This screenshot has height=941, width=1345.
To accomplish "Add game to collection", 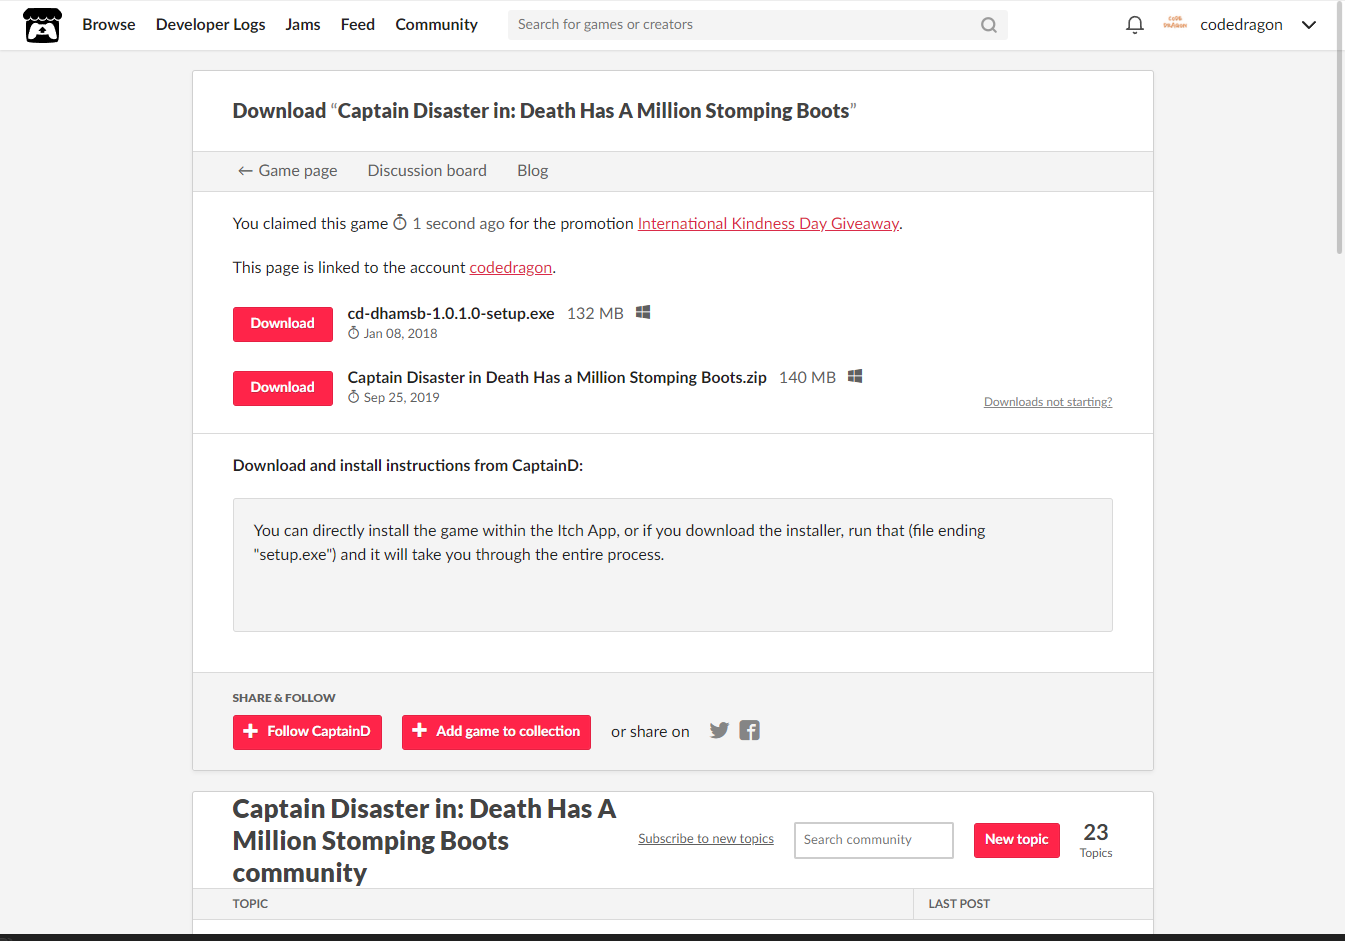I will (x=496, y=732).
